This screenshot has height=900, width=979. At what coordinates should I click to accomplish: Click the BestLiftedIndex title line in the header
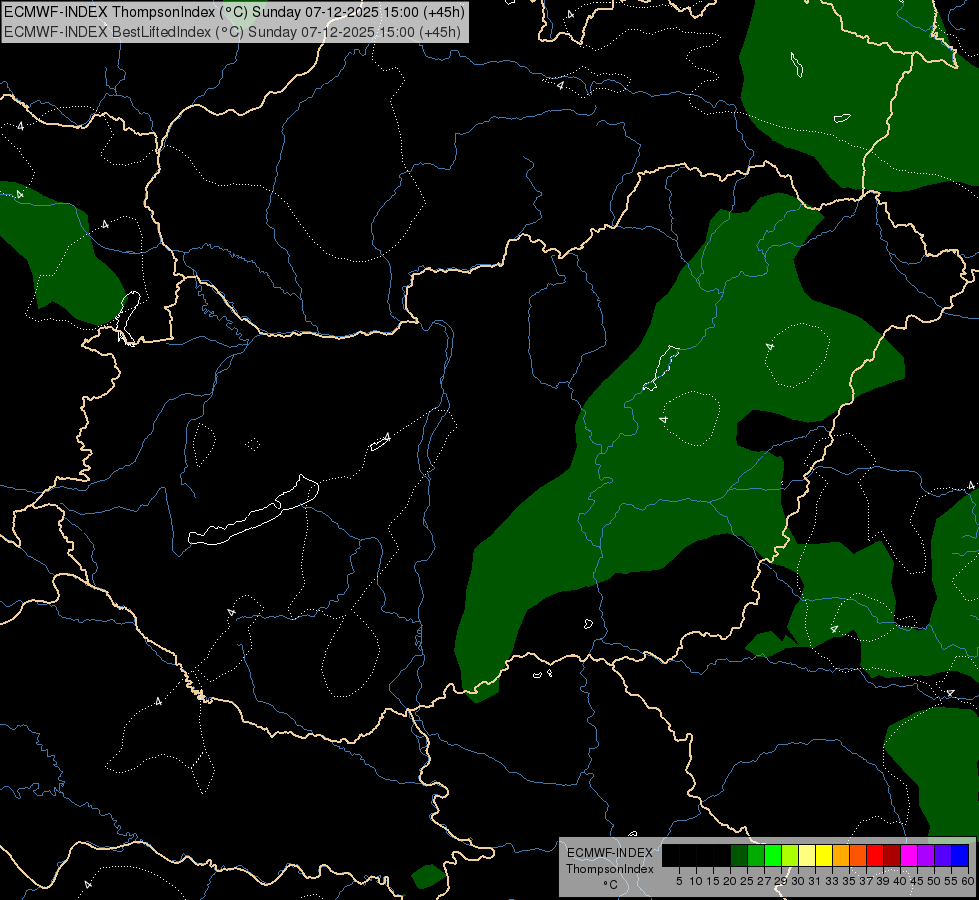(232, 32)
